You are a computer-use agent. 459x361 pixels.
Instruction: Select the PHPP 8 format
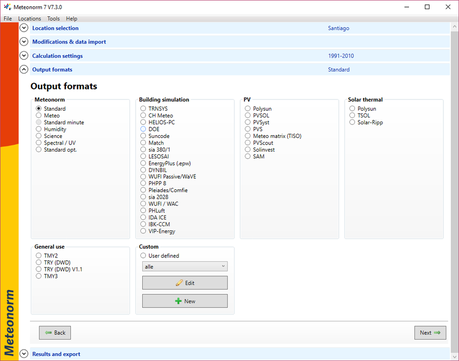tap(143, 183)
